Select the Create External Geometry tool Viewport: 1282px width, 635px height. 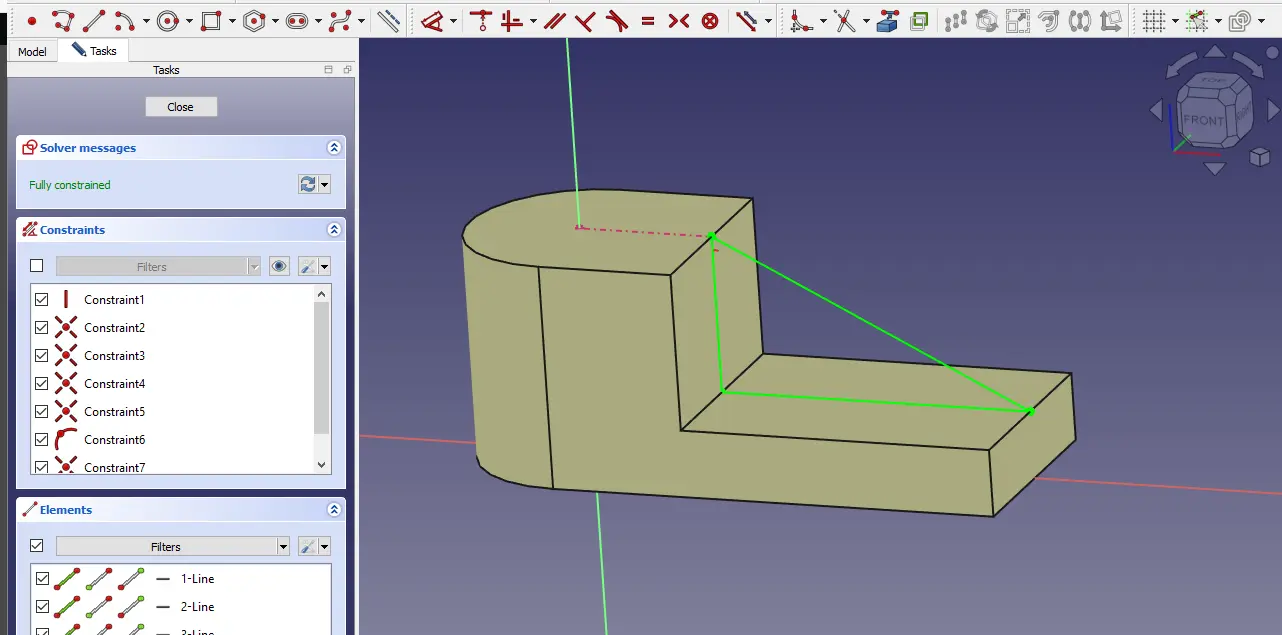(887, 20)
